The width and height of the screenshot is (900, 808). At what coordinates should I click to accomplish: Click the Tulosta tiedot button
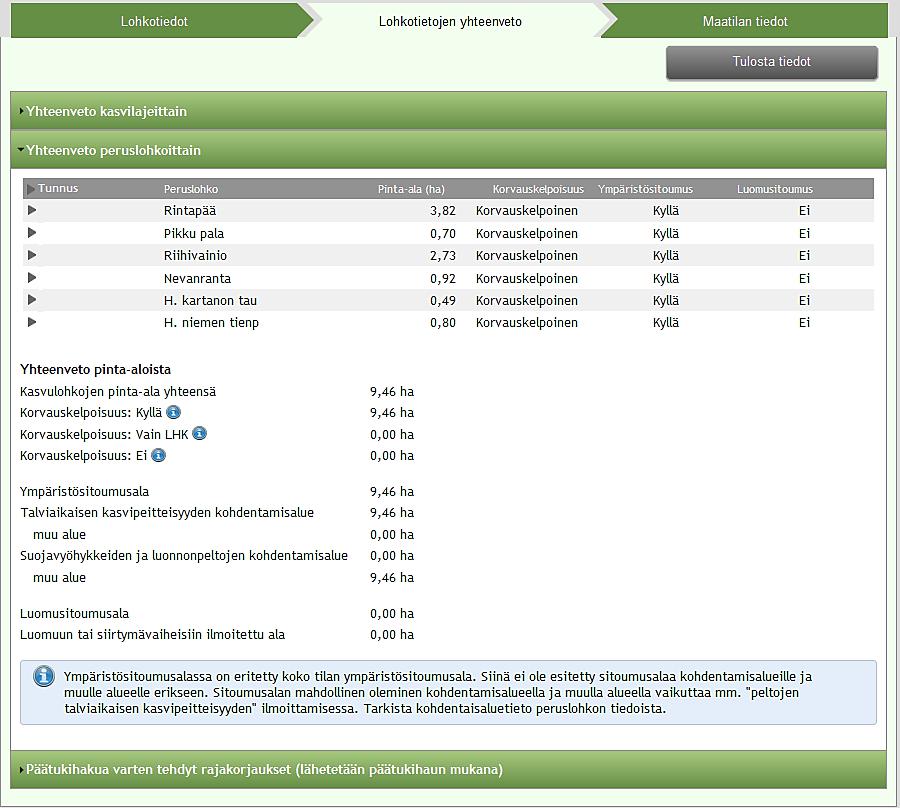[x=771, y=62]
